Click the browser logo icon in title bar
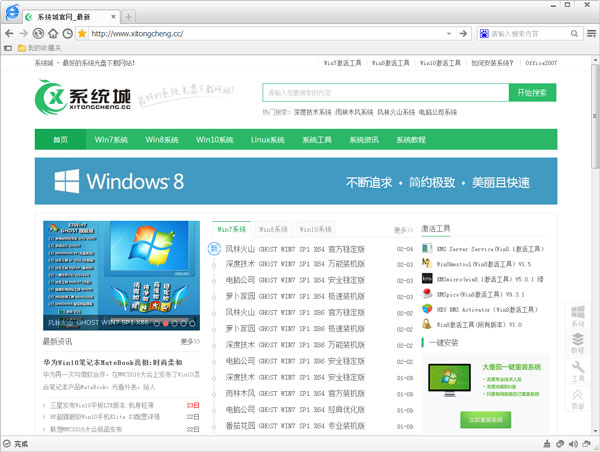The width and height of the screenshot is (600, 452). point(12,12)
